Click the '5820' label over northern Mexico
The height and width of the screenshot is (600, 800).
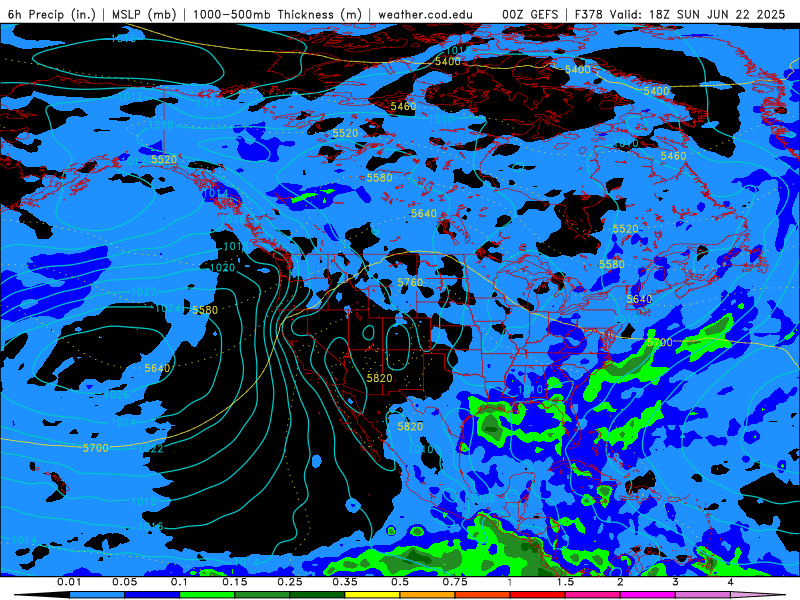pyautogui.click(x=410, y=427)
